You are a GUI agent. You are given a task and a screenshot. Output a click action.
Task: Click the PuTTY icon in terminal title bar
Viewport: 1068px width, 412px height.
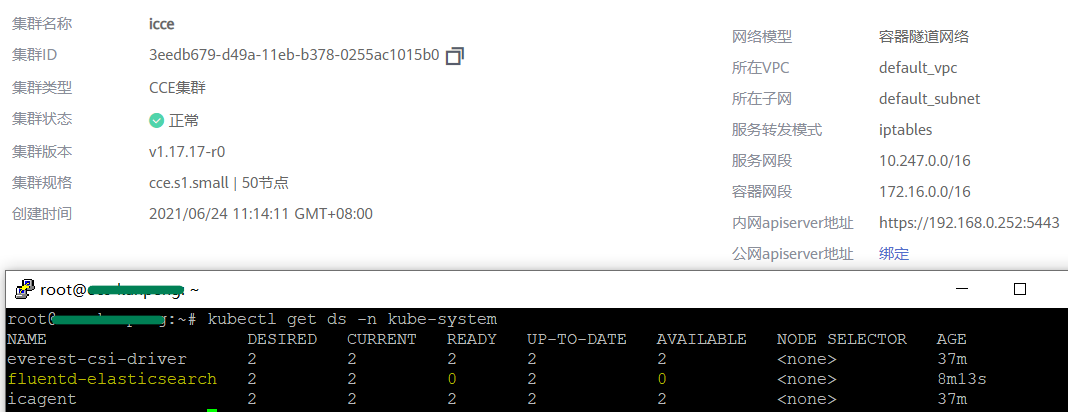[x=24, y=289]
